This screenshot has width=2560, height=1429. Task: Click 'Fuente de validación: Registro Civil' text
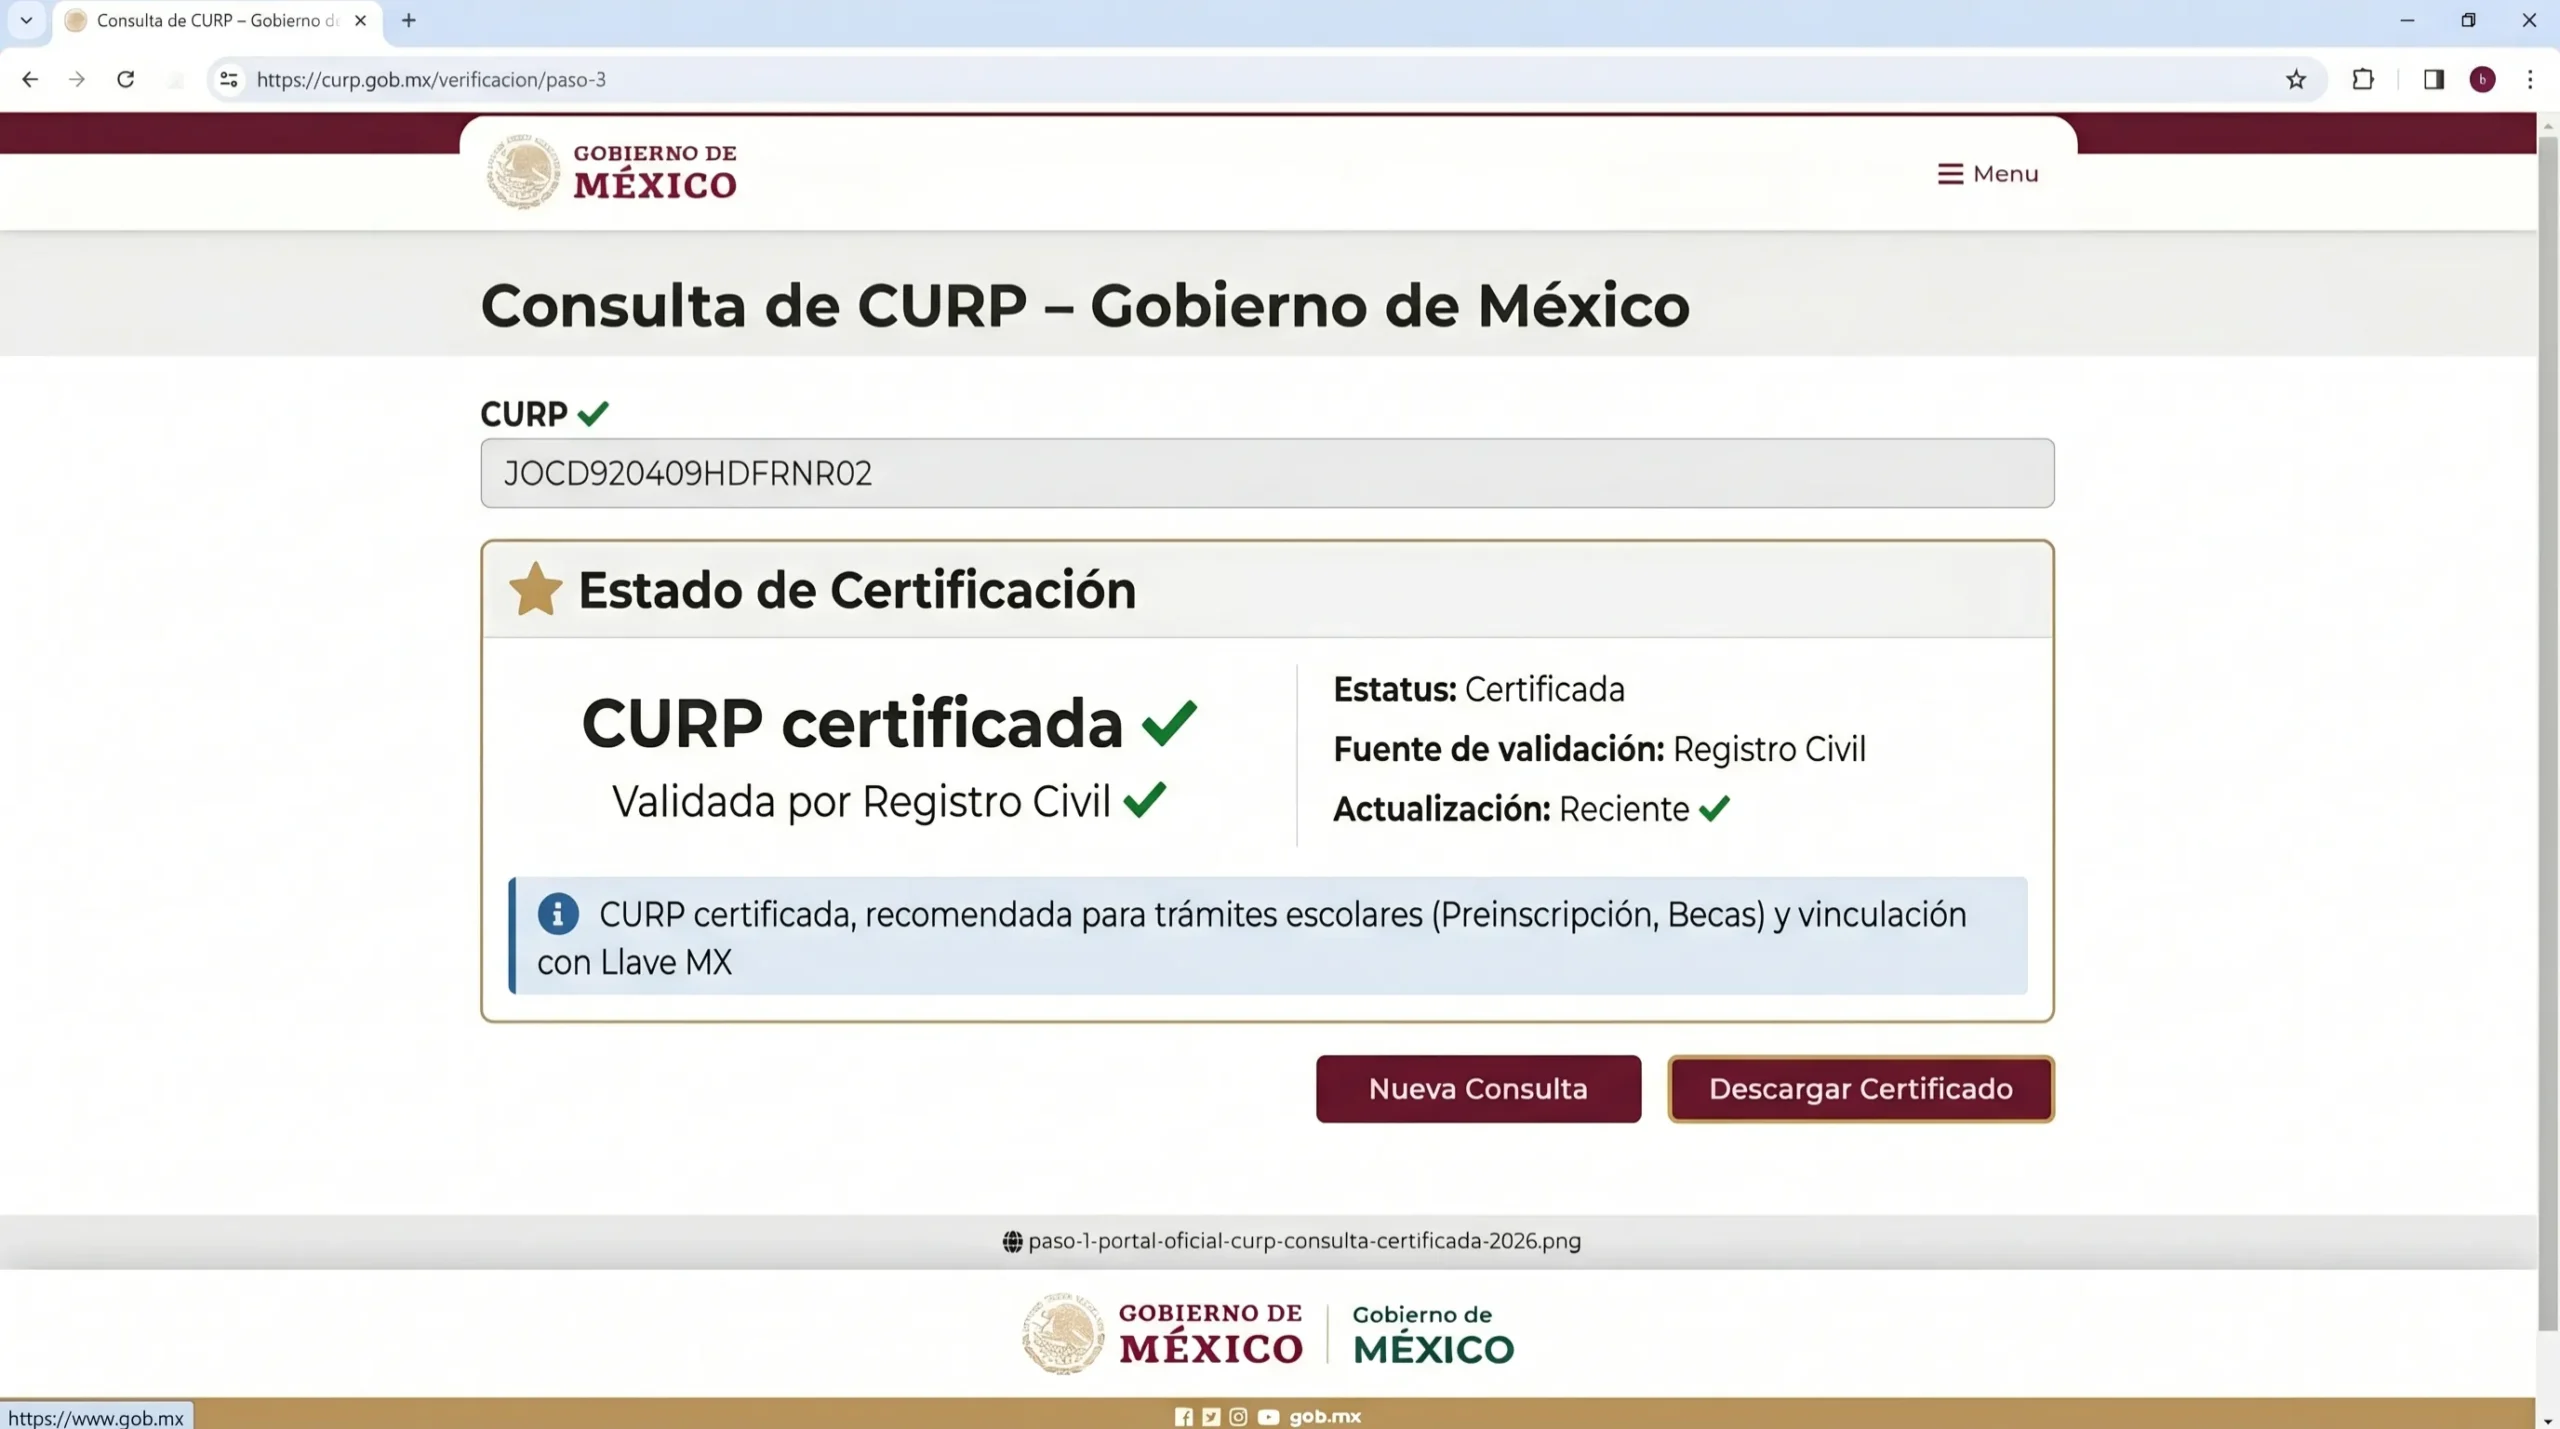click(x=1599, y=749)
